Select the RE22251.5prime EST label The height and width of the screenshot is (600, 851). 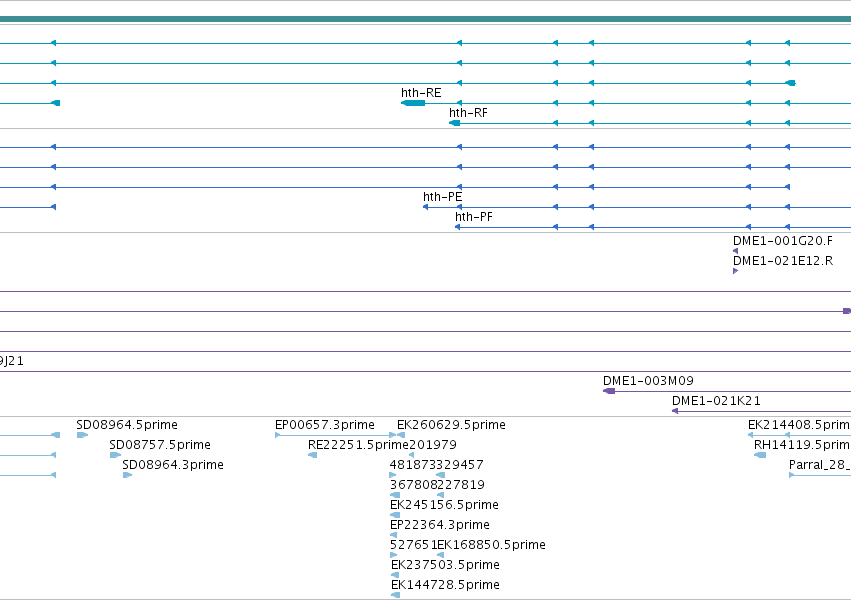(x=358, y=445)
